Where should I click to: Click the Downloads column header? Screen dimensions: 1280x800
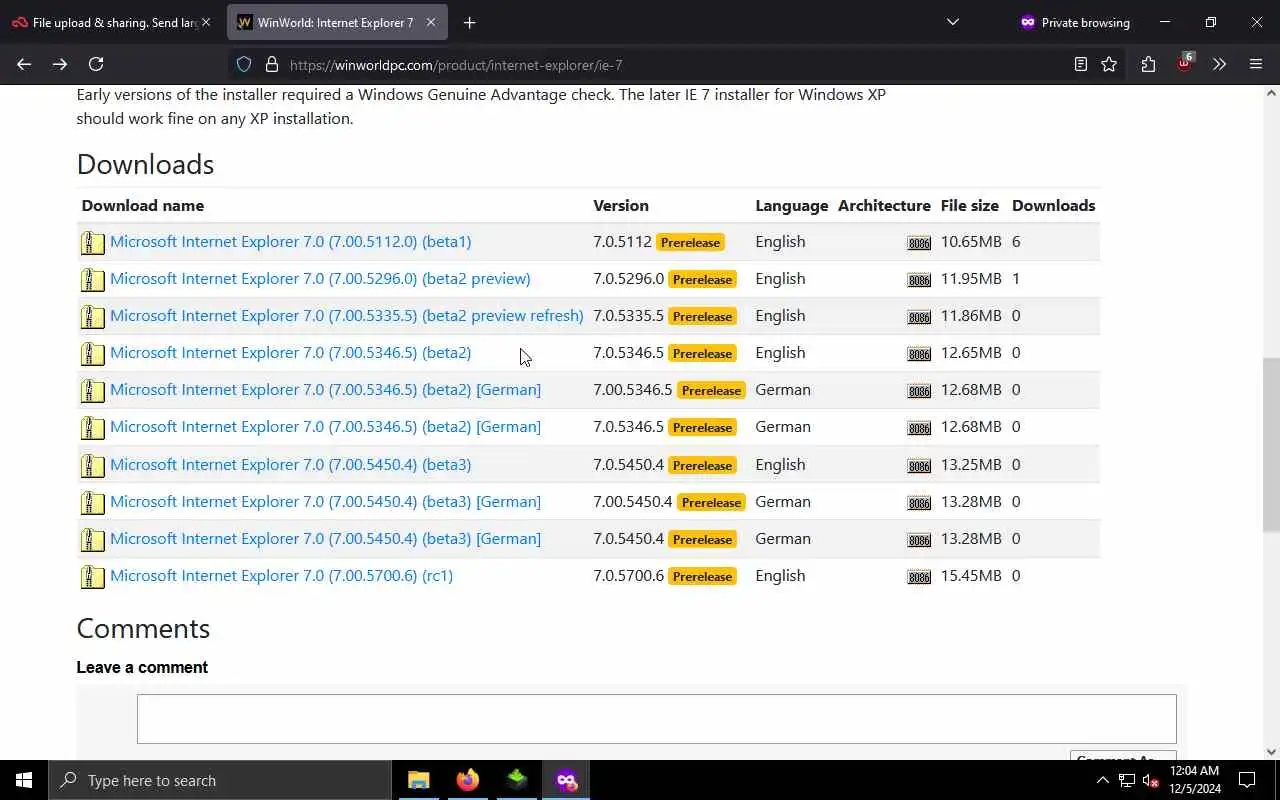(x=1053, y=205)
